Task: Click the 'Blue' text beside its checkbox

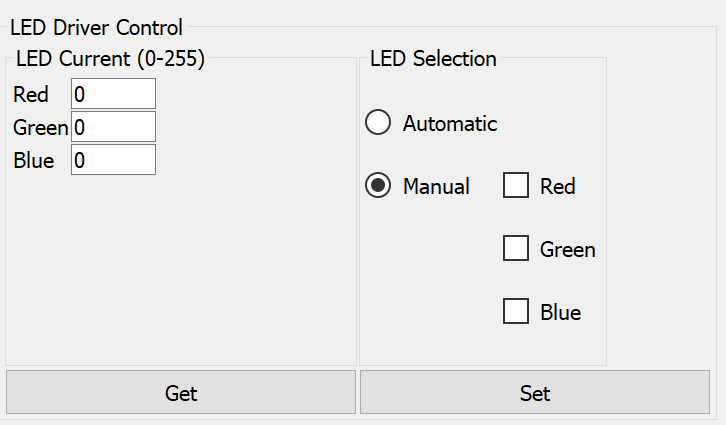Action: pyautogui.click(x=561, y=313)
